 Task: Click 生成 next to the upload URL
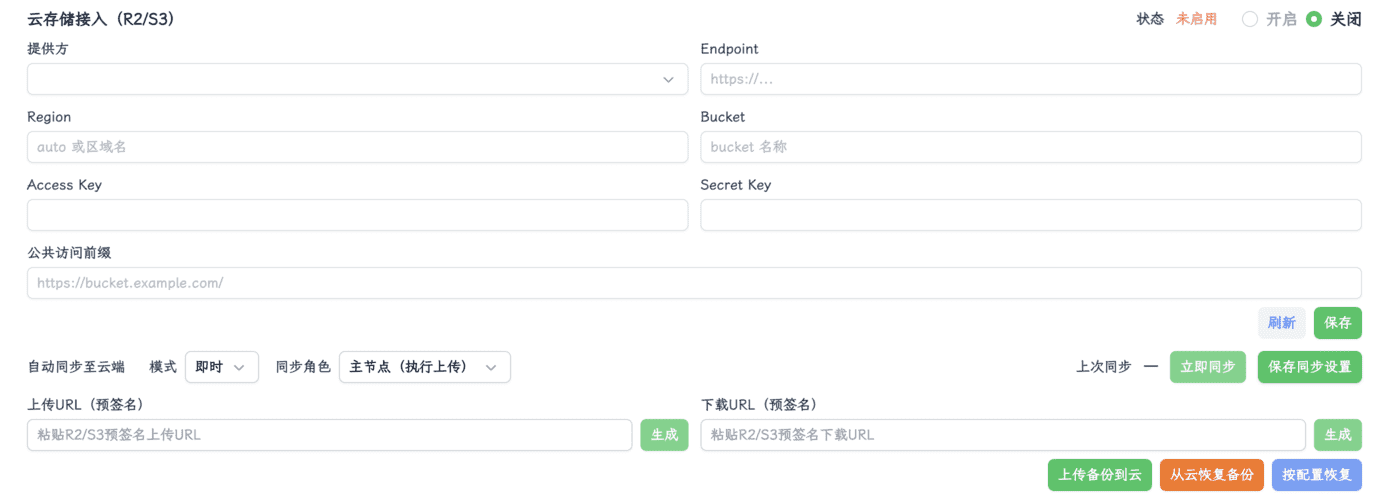click(x=664, y=435)
